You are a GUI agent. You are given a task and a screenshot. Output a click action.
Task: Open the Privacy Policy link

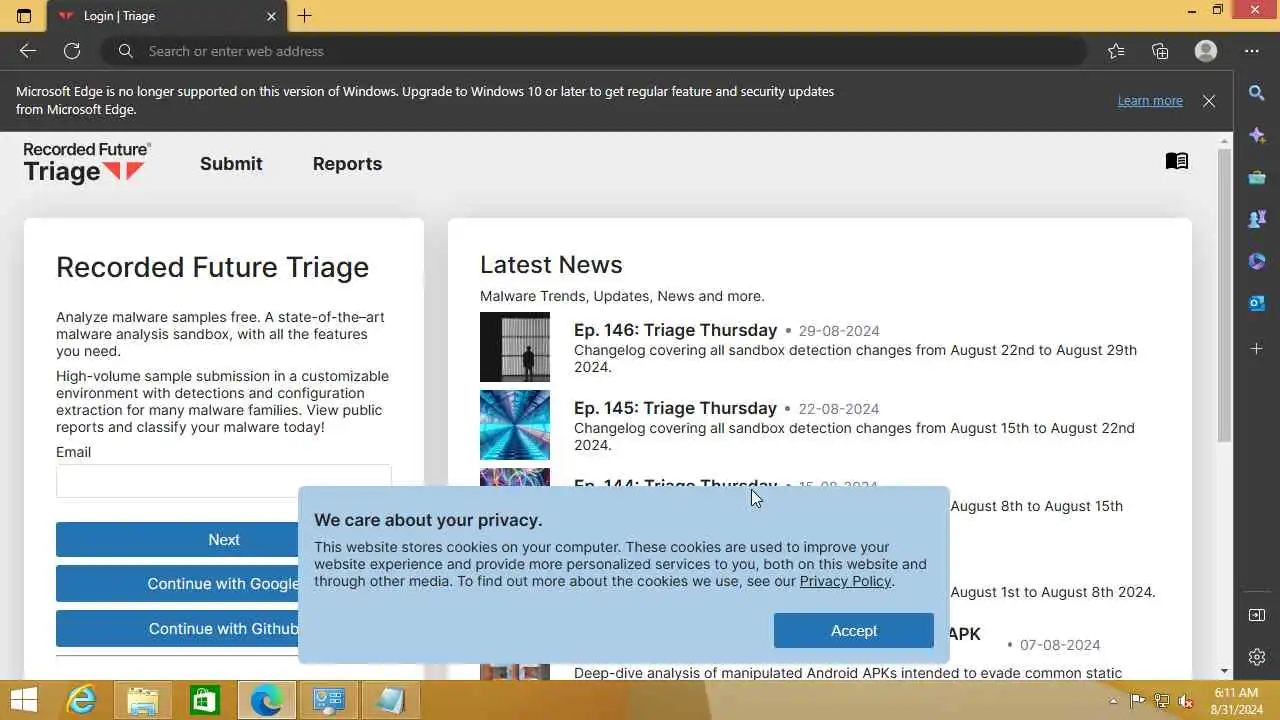pyautogui.click(x=845, y=581)
